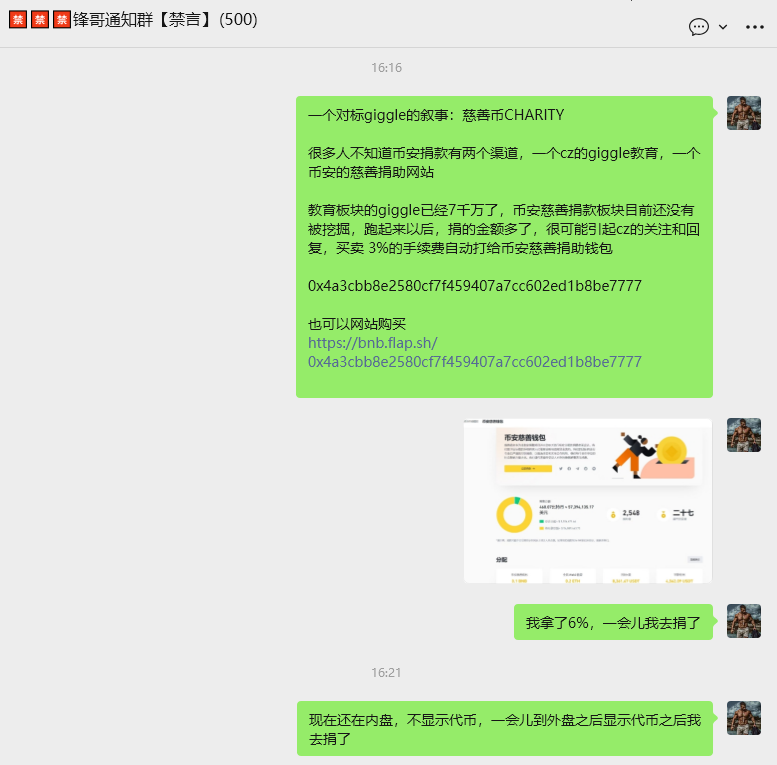Click sender avatar beside the image message

pyautogui.click(x=744, y=435)
